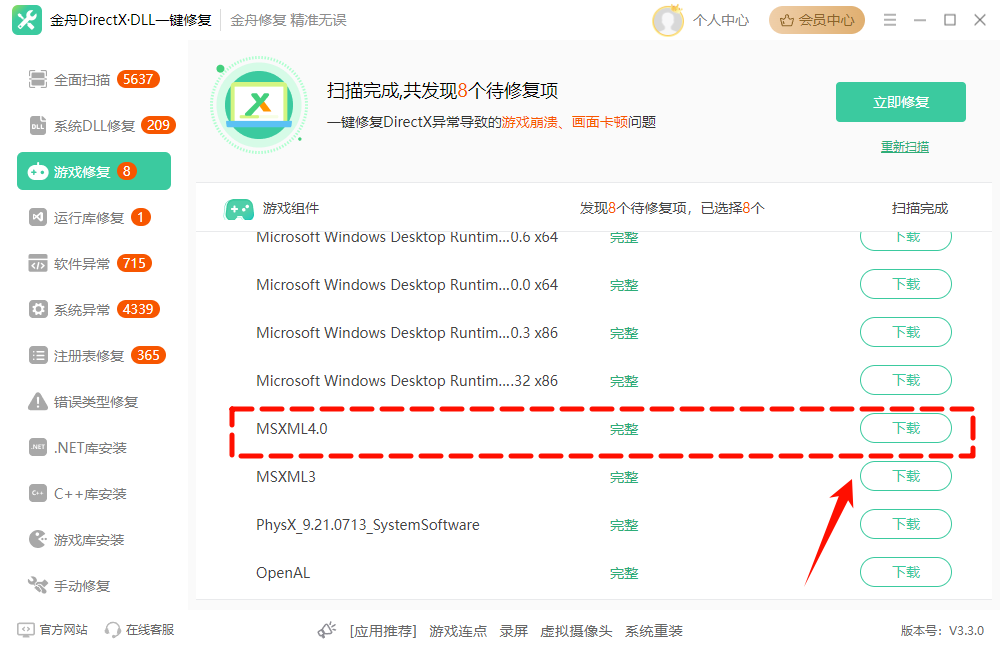Select 系统DLL修复 in sidebar
Viewport: 1000px width, 650px height.
[94, 126]
